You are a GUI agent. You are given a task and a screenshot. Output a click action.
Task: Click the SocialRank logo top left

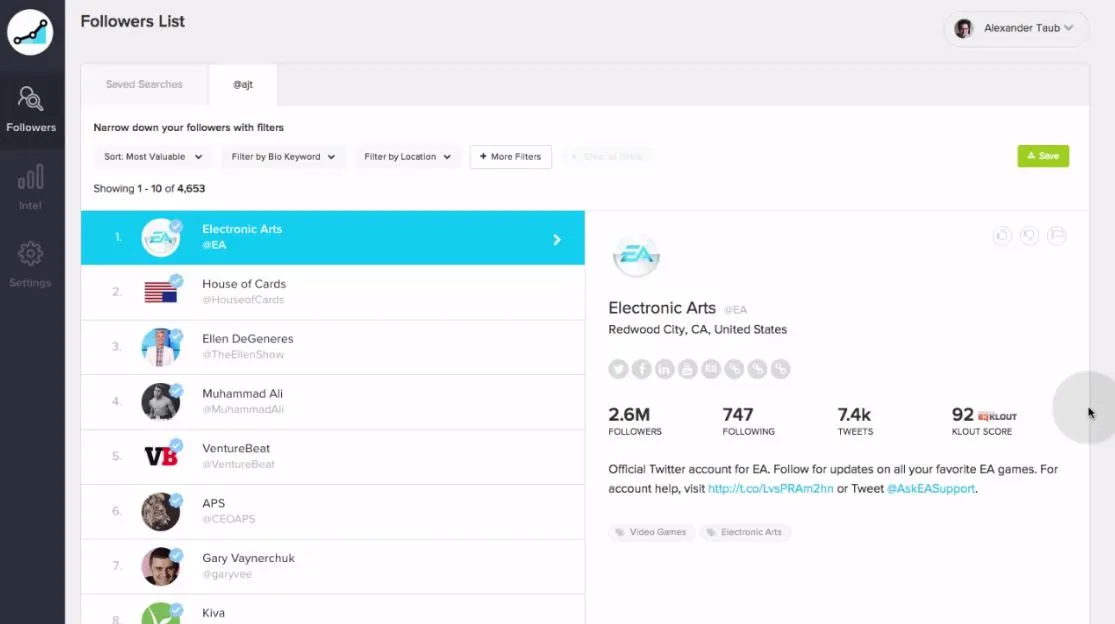(x=31, y=33)
